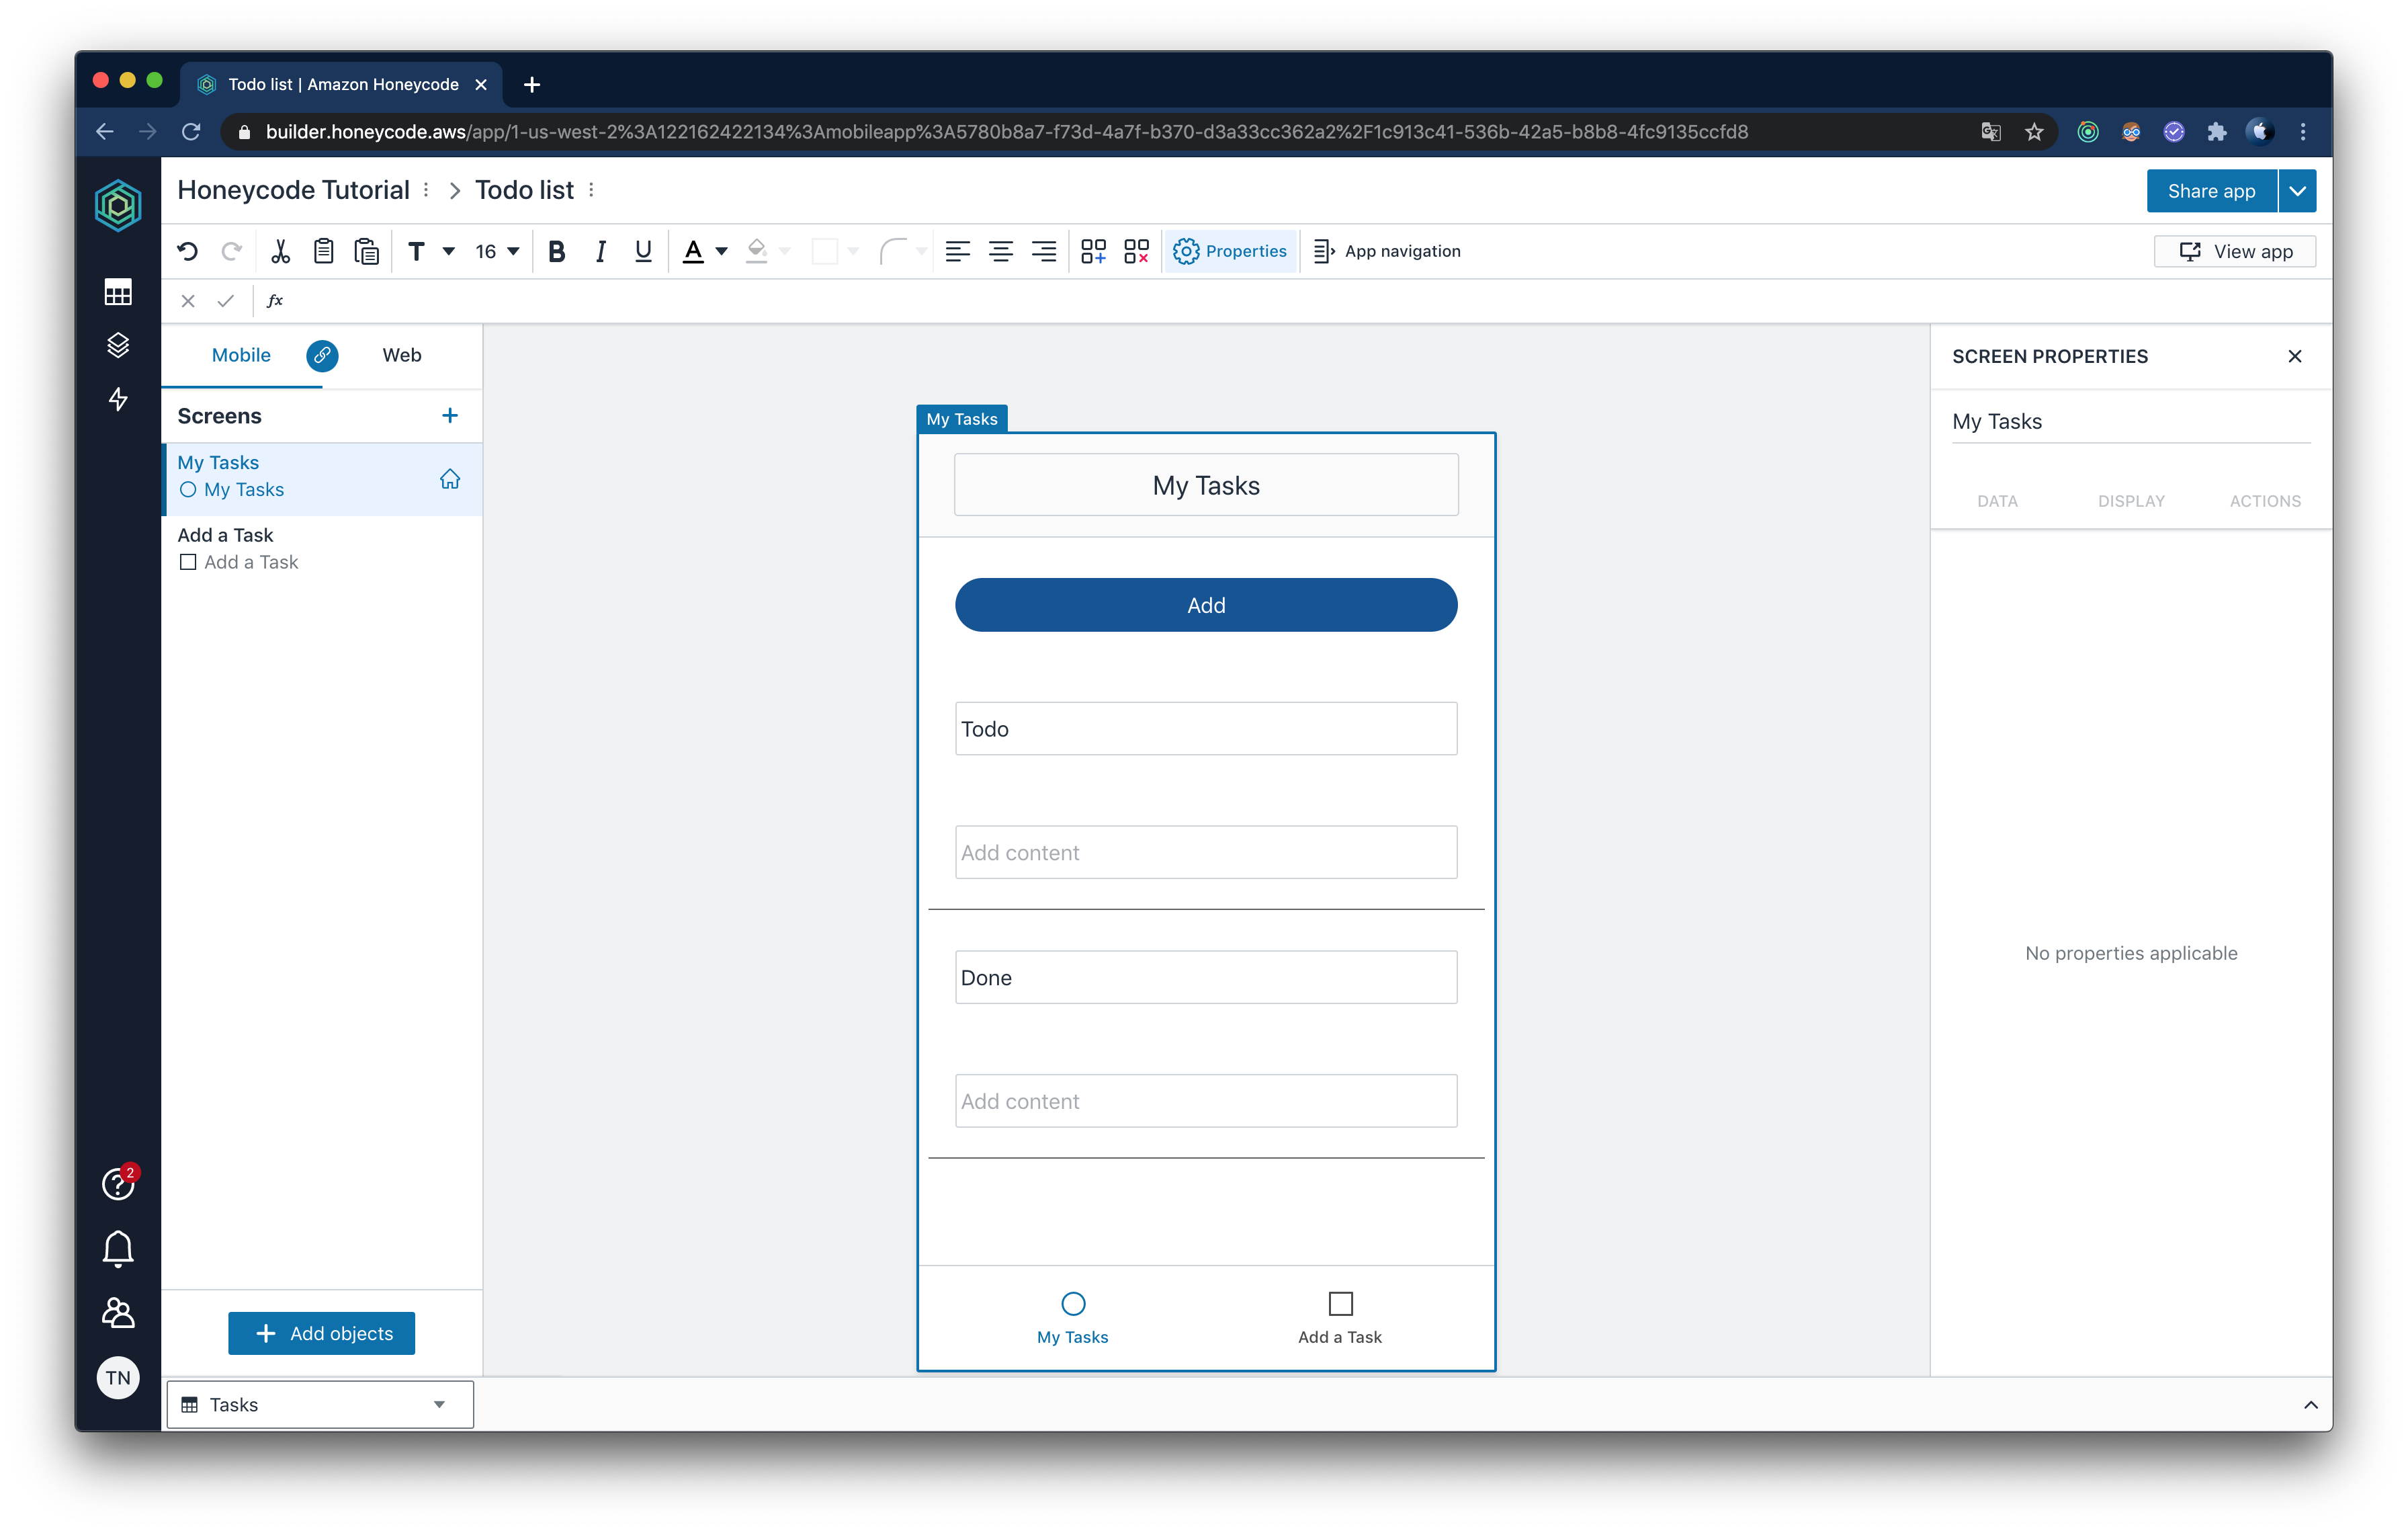
Task: Close the Screen Properties panel
Action: pos(2295,356)
